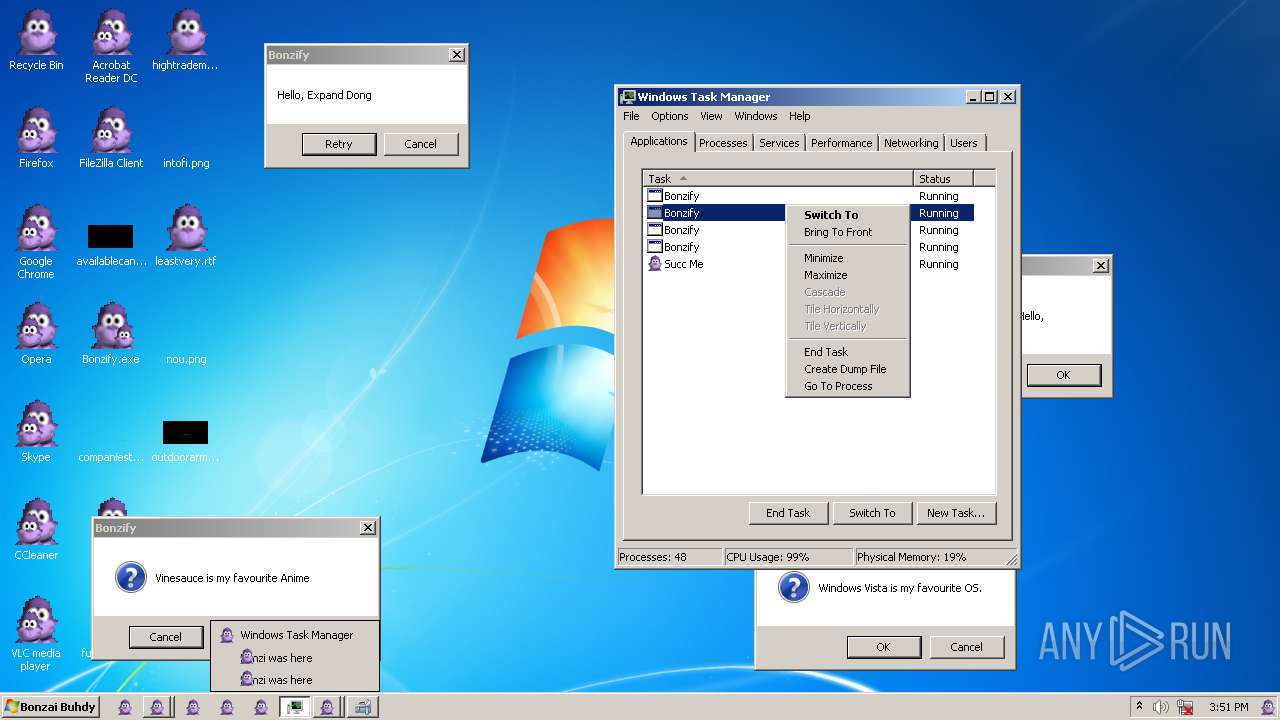Switch to the Services tab
This screenshot has width=1280, height=720.
click(x=779, y=143)
